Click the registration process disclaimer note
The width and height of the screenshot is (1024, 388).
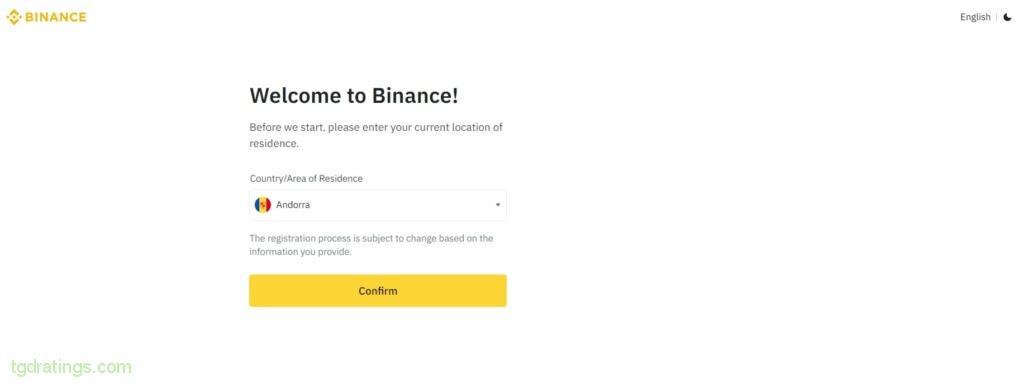click(371, 245)
